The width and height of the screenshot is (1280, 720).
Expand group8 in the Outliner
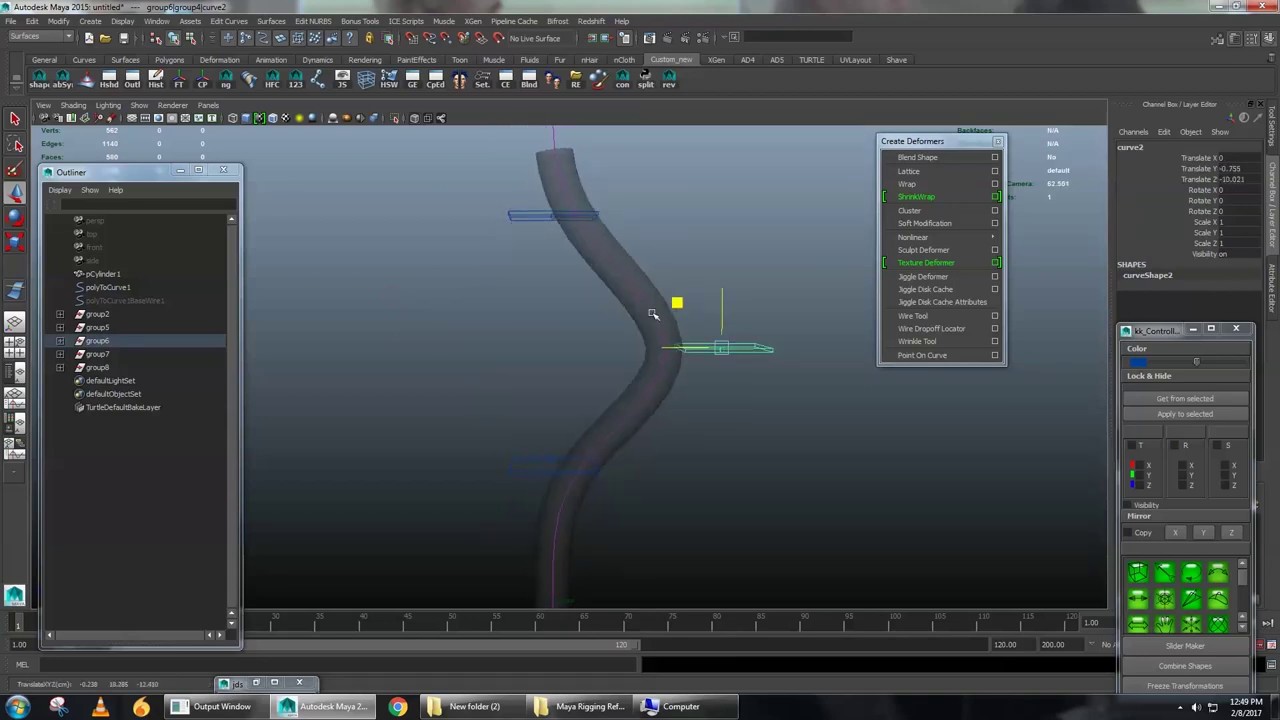[60, 367]
